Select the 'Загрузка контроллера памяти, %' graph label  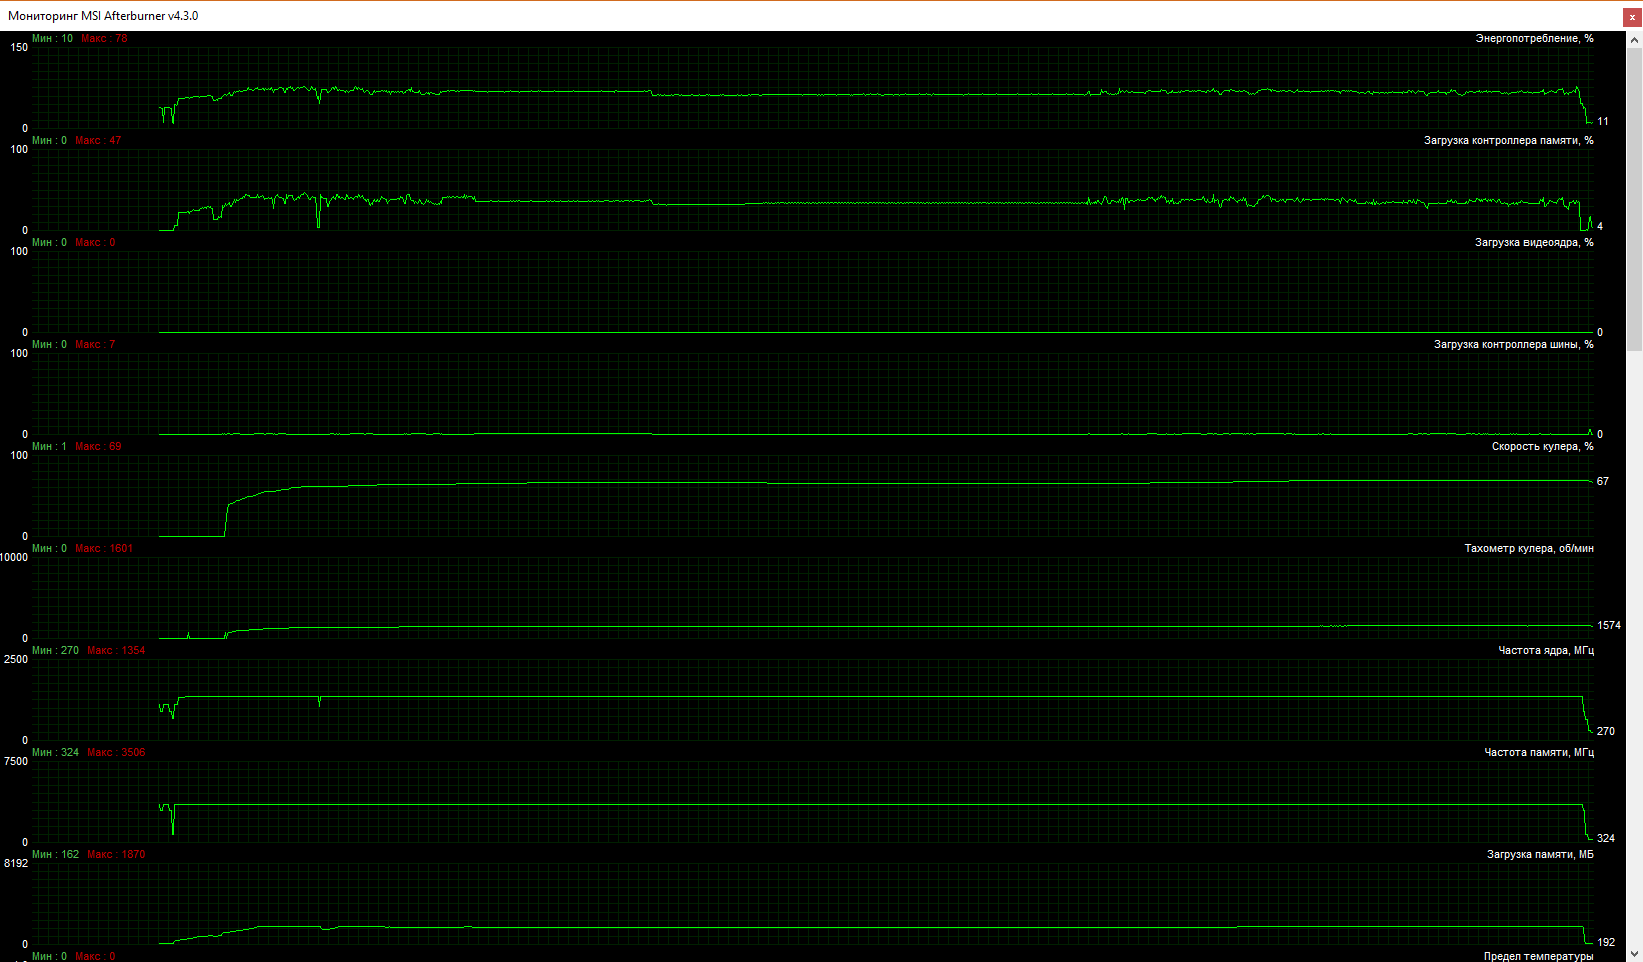click(1508, 140)
